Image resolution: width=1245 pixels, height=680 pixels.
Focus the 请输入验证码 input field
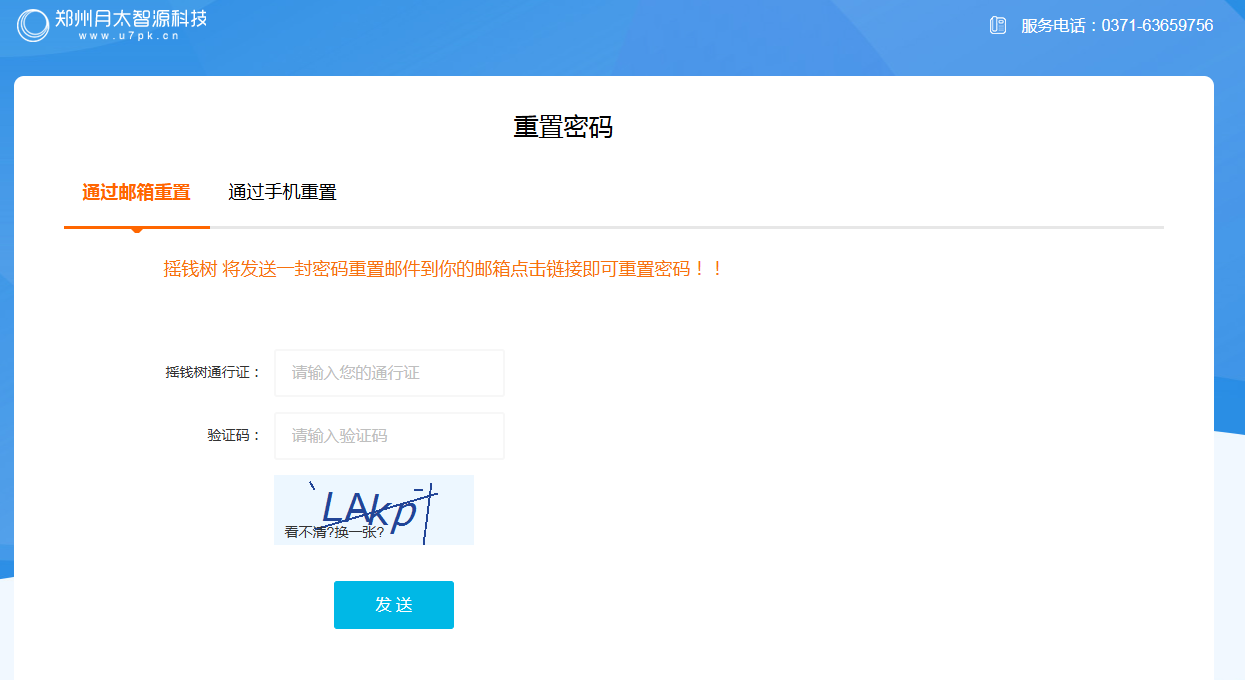point(389,436)
